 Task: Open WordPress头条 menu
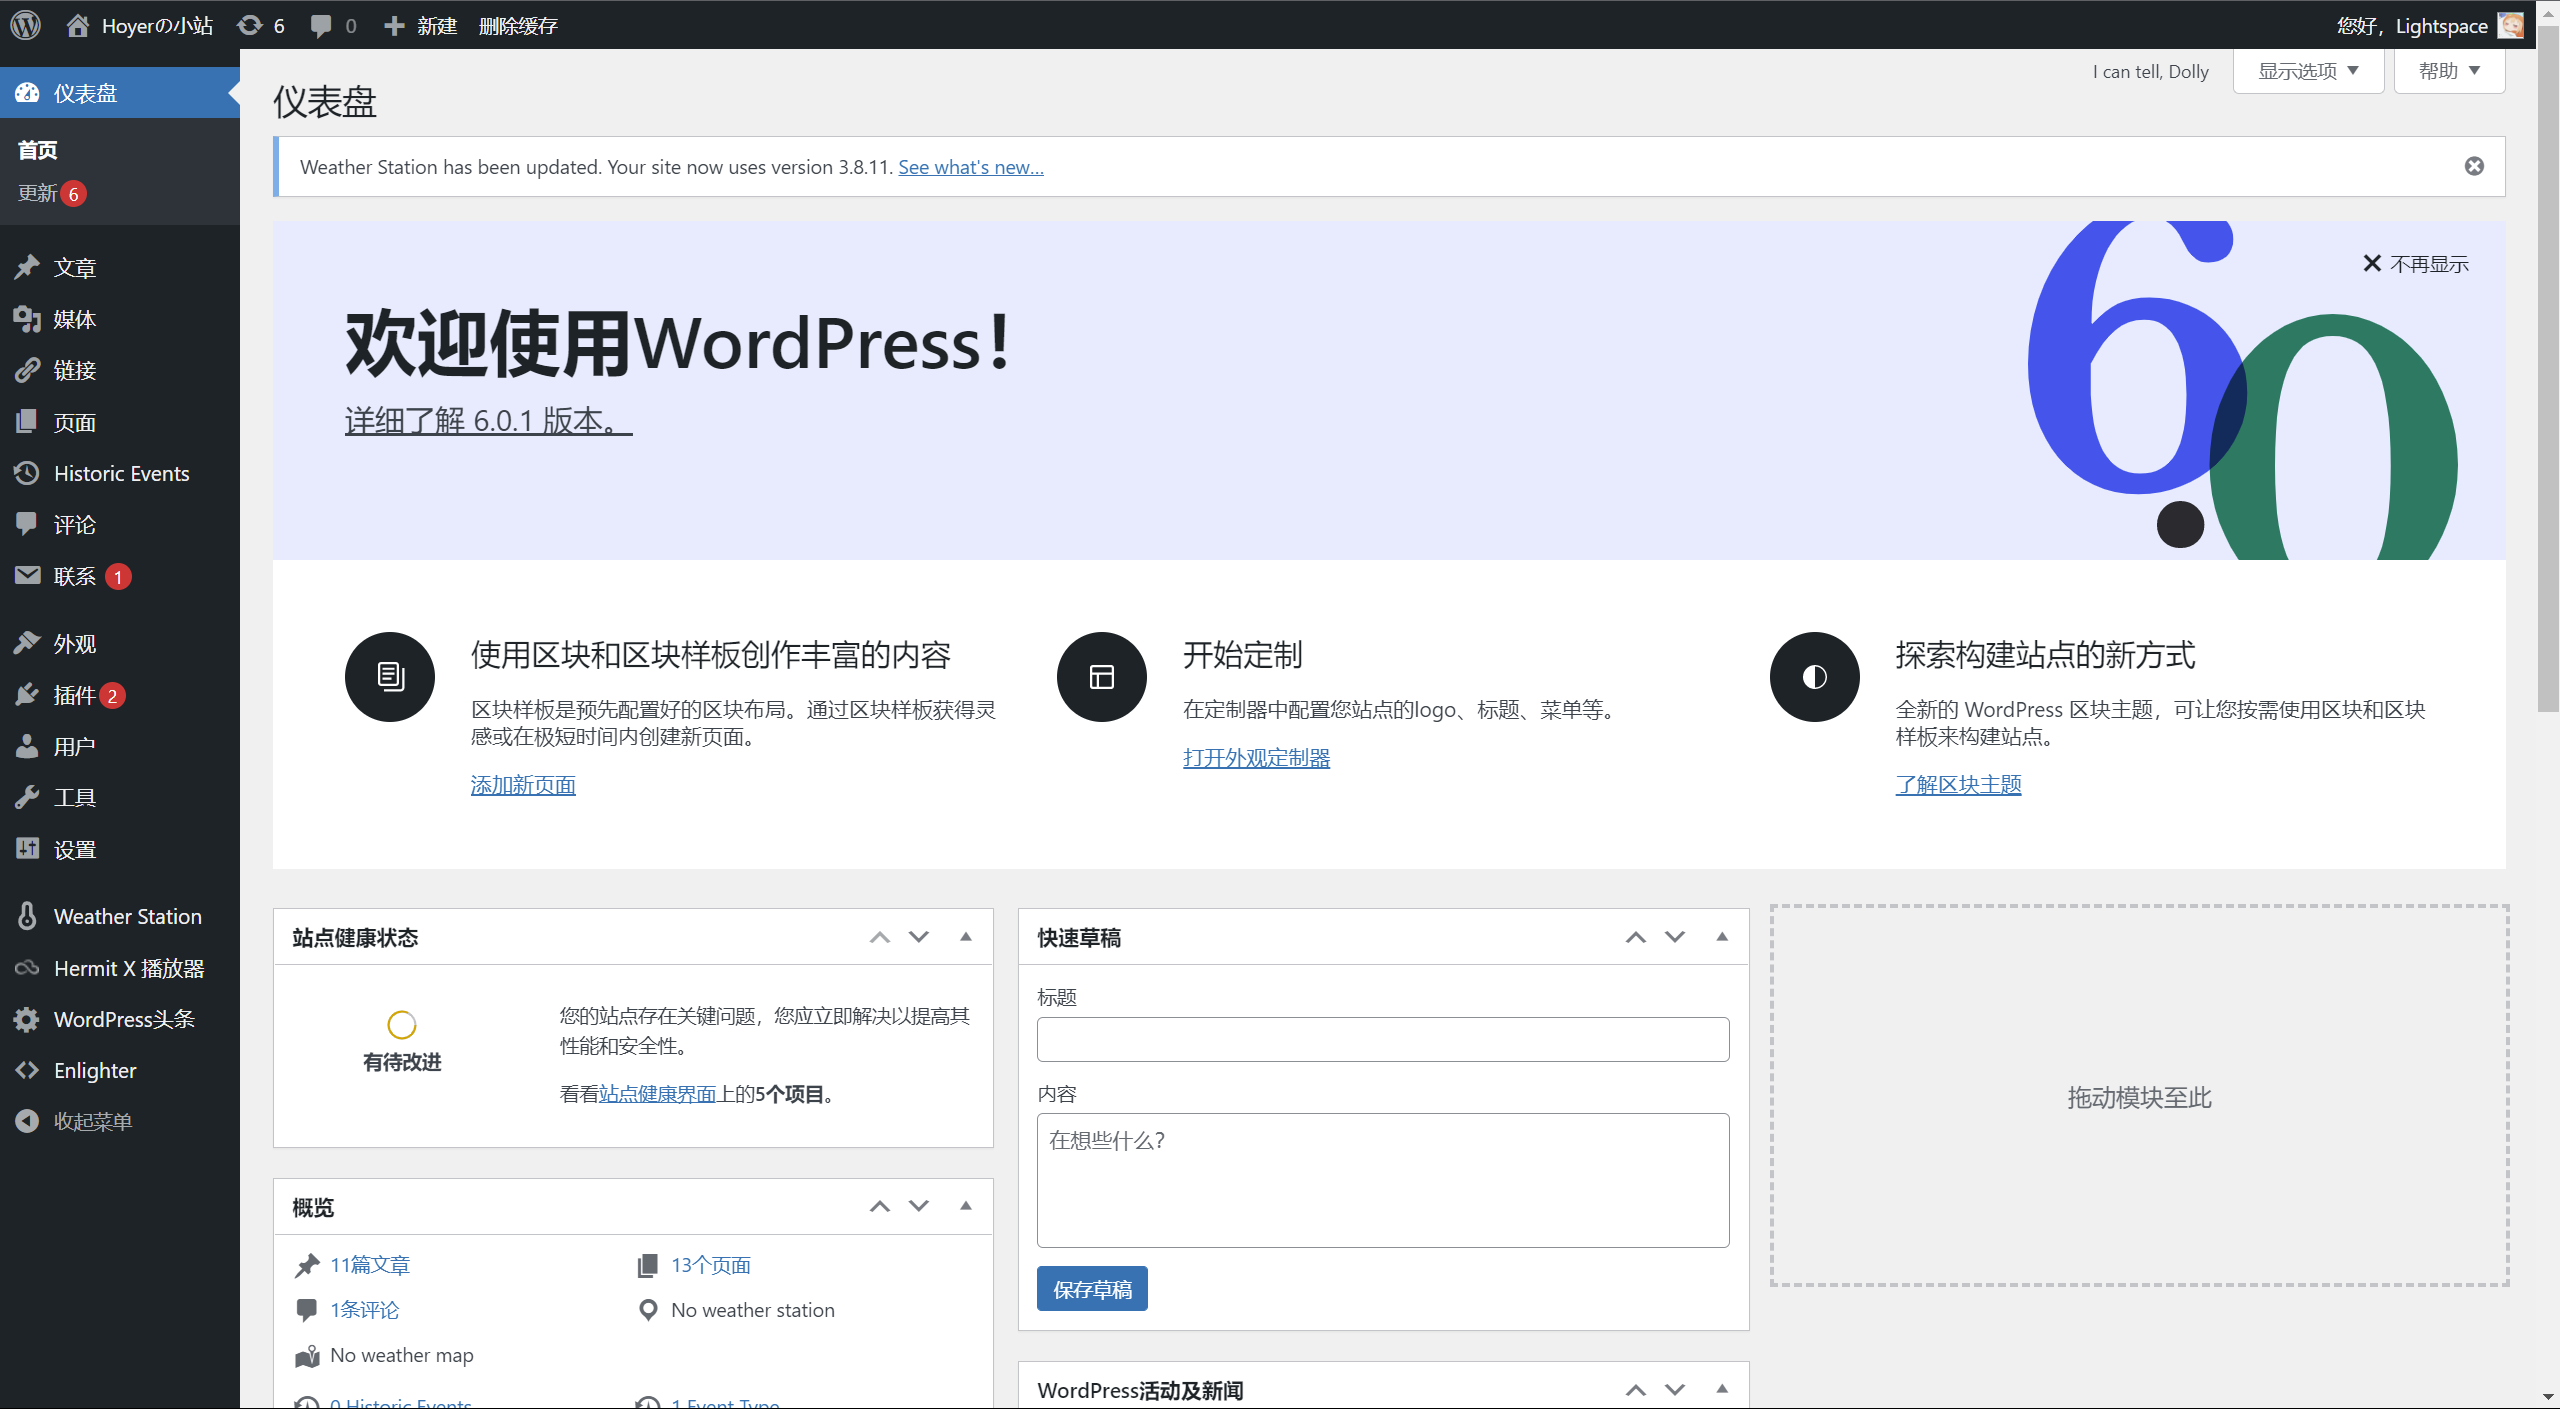point(120,1019)
